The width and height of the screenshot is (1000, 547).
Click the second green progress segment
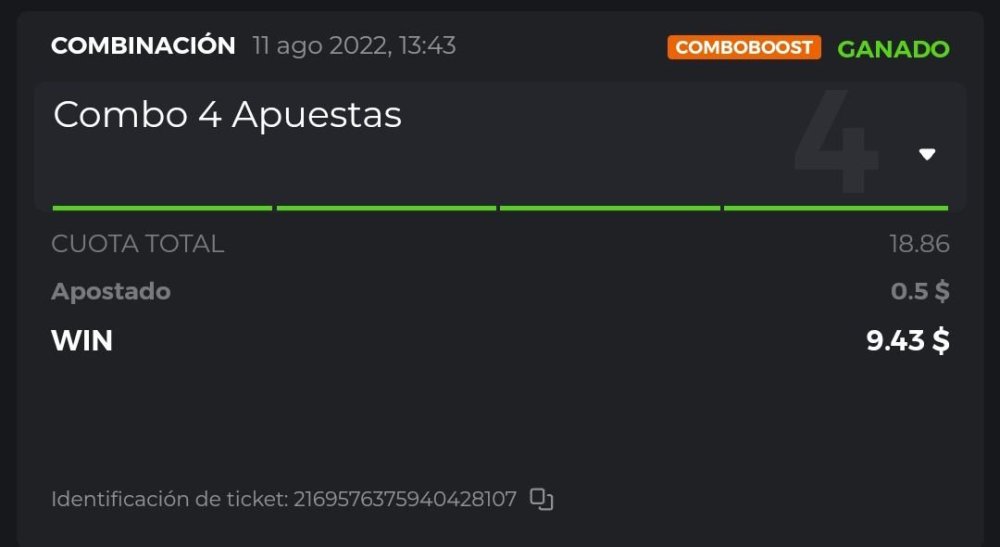[x=386, y=208]
